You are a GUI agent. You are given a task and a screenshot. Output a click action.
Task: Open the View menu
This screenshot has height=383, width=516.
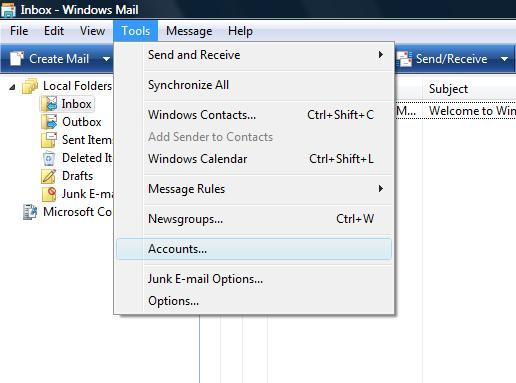coord(92,31)
